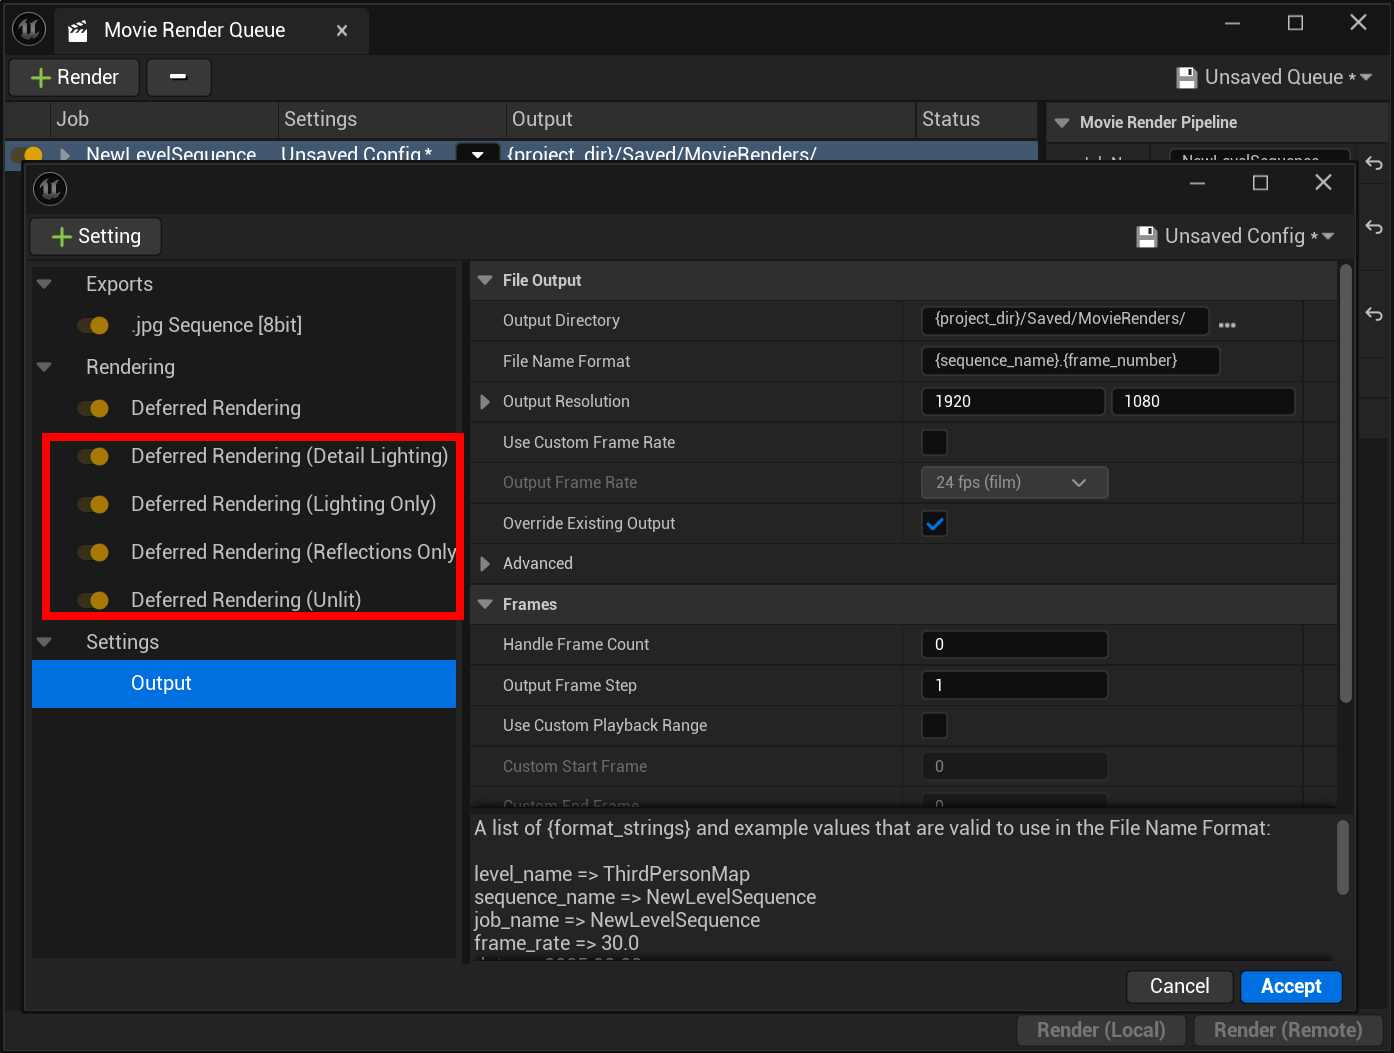1394x1053 pixels.
Task: Click the Unsaved Queue floppy disk icon
Action: [1187, 77]
